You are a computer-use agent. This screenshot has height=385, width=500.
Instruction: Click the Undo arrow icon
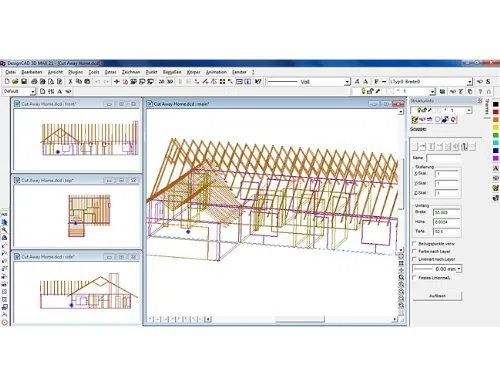97,81
